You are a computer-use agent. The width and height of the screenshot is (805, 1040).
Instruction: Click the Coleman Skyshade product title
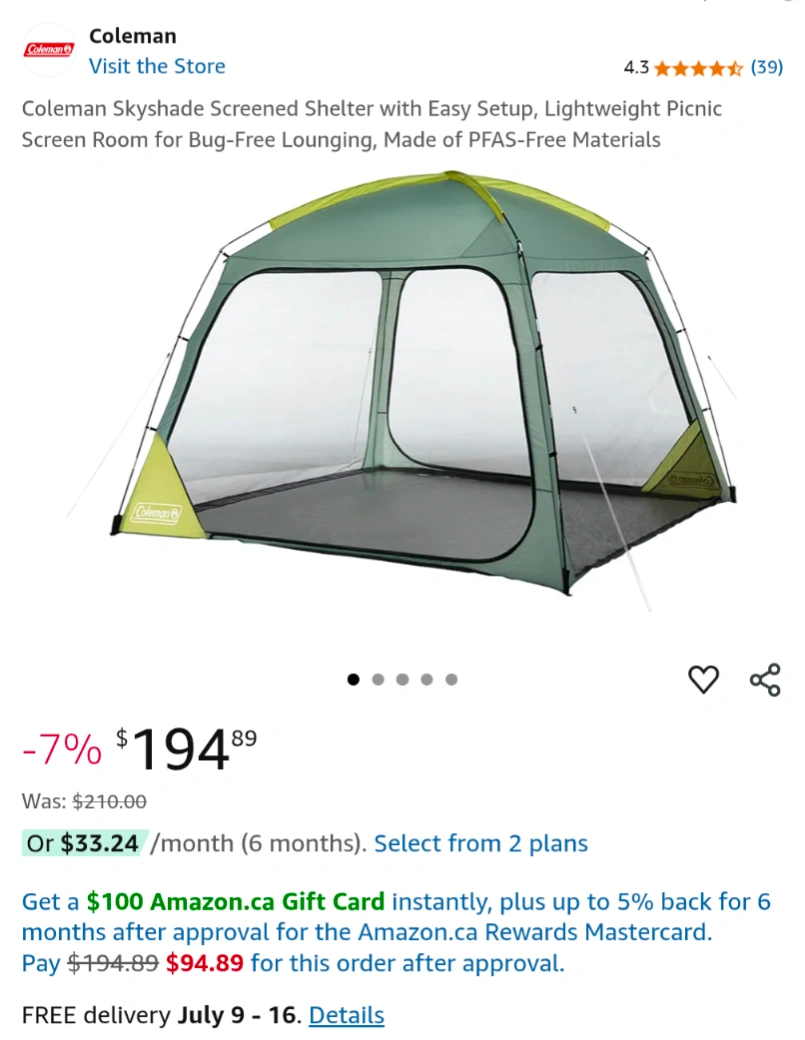(x=371, y=124)
